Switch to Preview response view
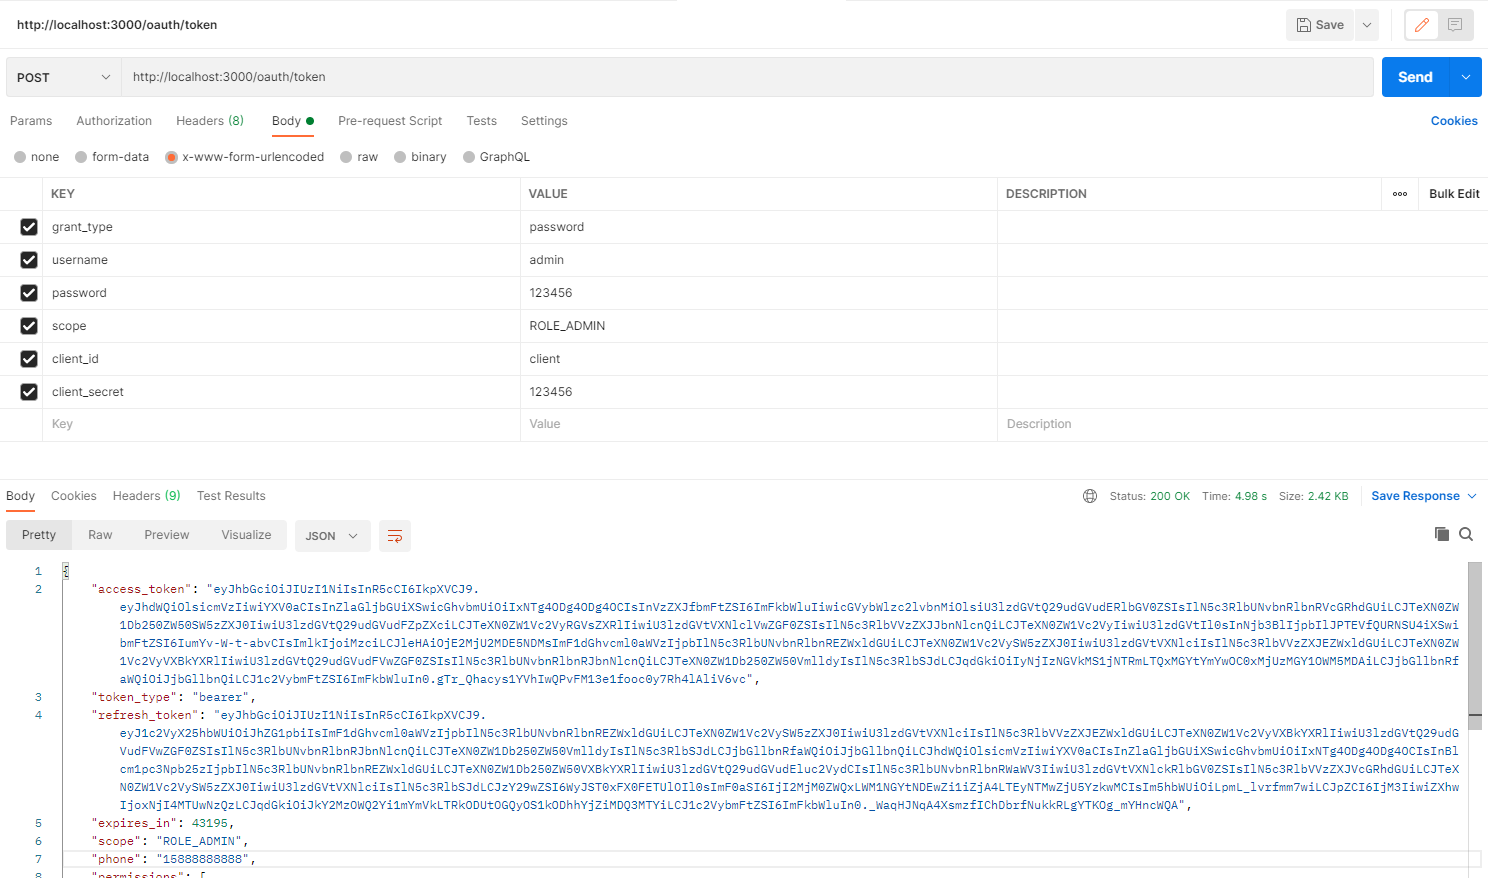 pos(166,535)
